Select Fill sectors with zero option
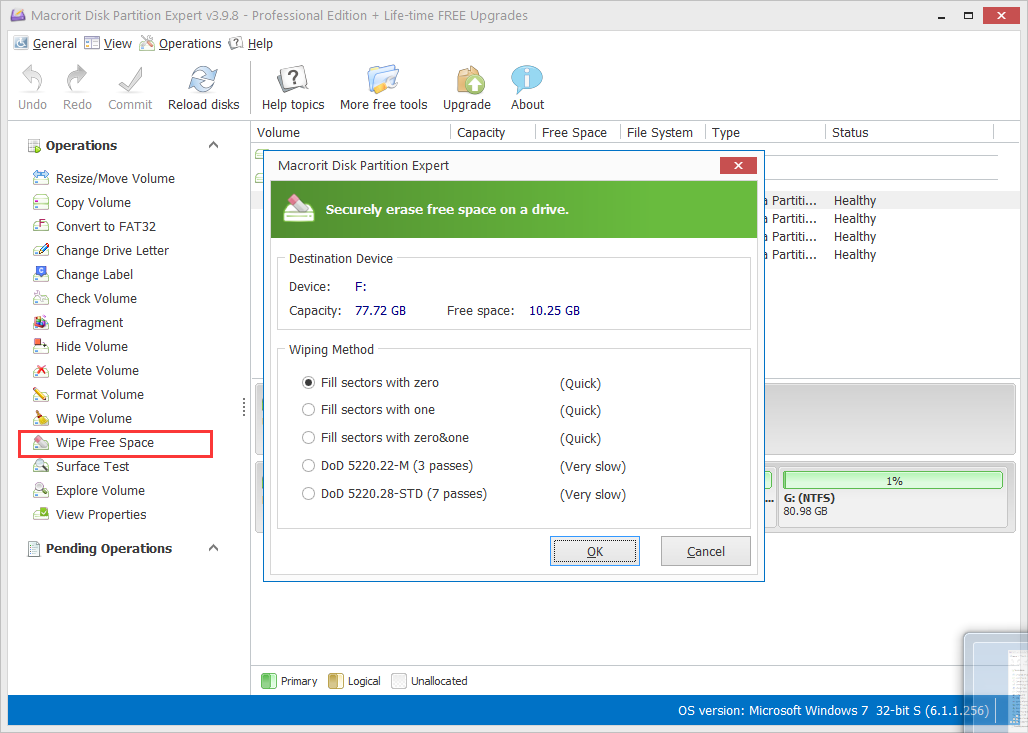The height and width of the screenshot is (733, 1028). [309, 383]
